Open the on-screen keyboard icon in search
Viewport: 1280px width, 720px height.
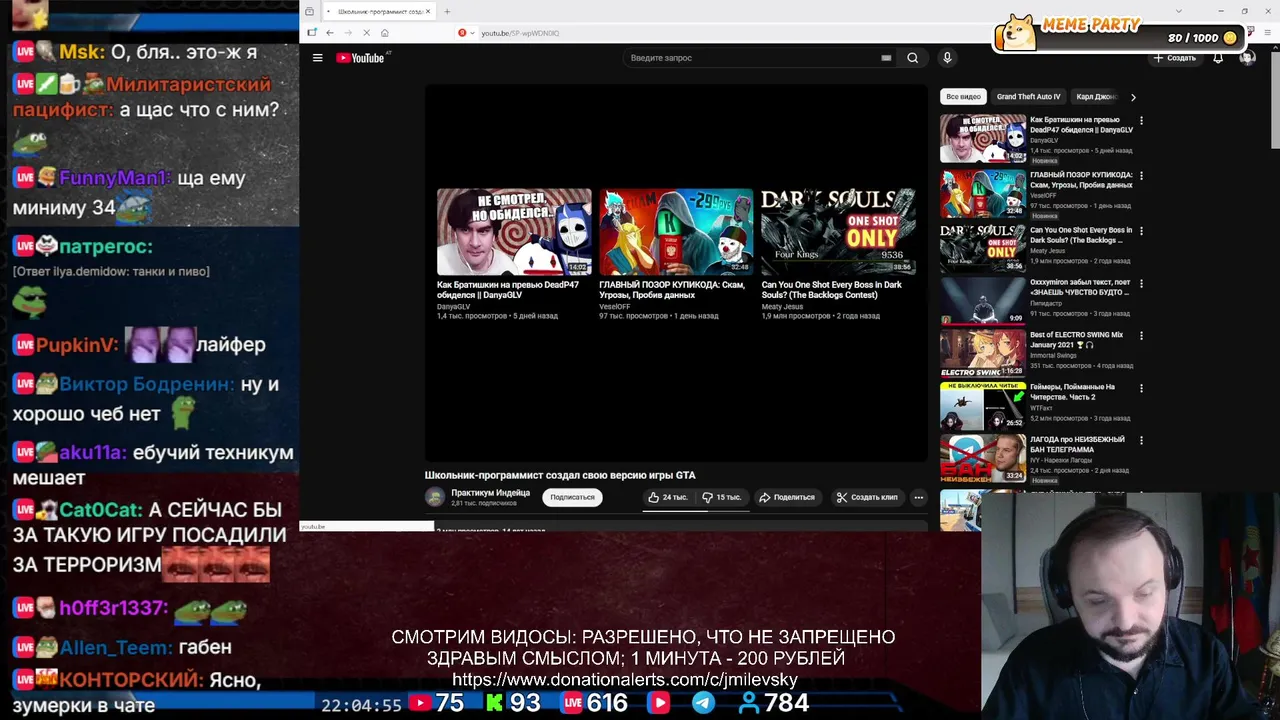886,58
